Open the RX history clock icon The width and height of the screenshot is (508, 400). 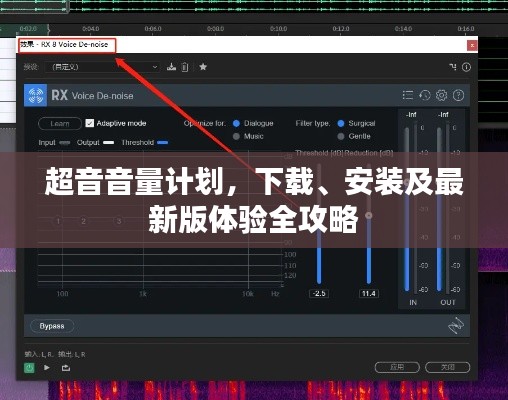coord(425,95)
